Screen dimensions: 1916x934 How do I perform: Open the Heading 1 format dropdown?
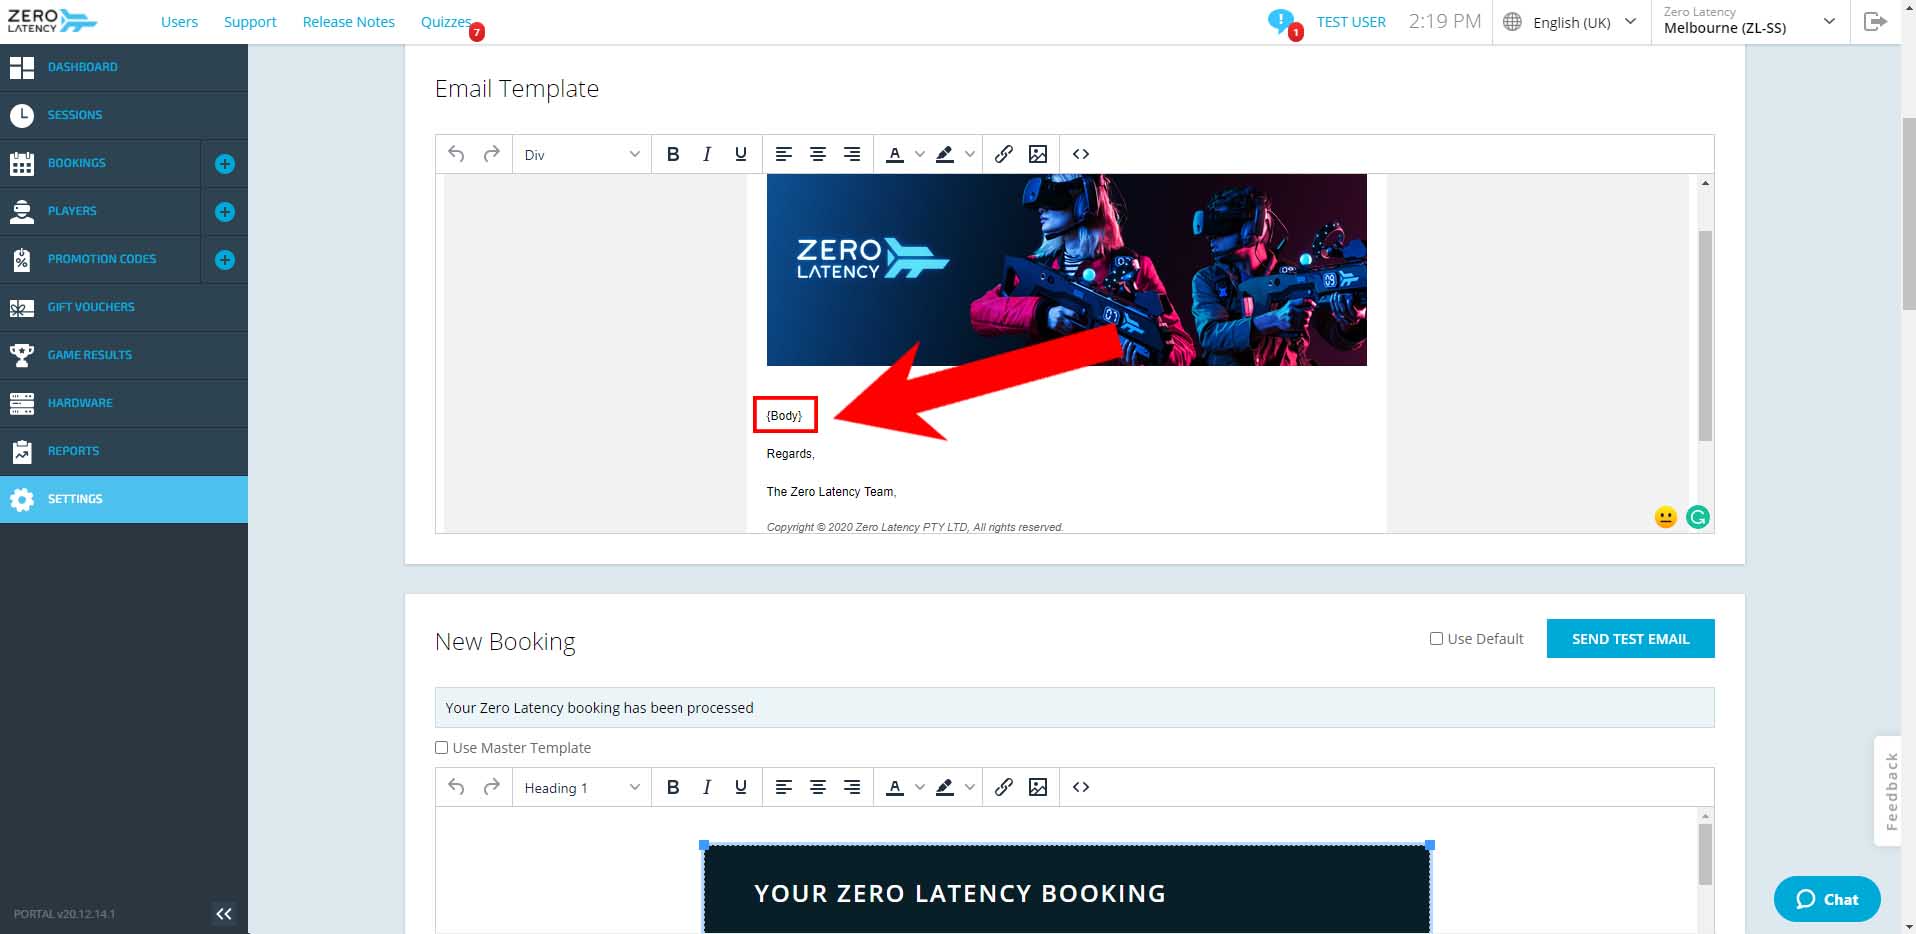pos(582,788)
